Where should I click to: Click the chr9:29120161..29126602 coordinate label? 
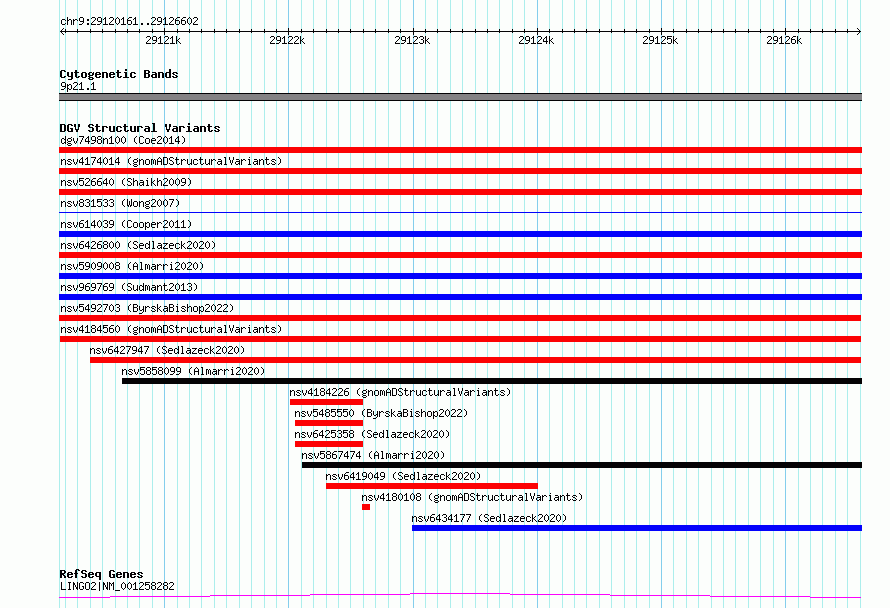(129, 21)
